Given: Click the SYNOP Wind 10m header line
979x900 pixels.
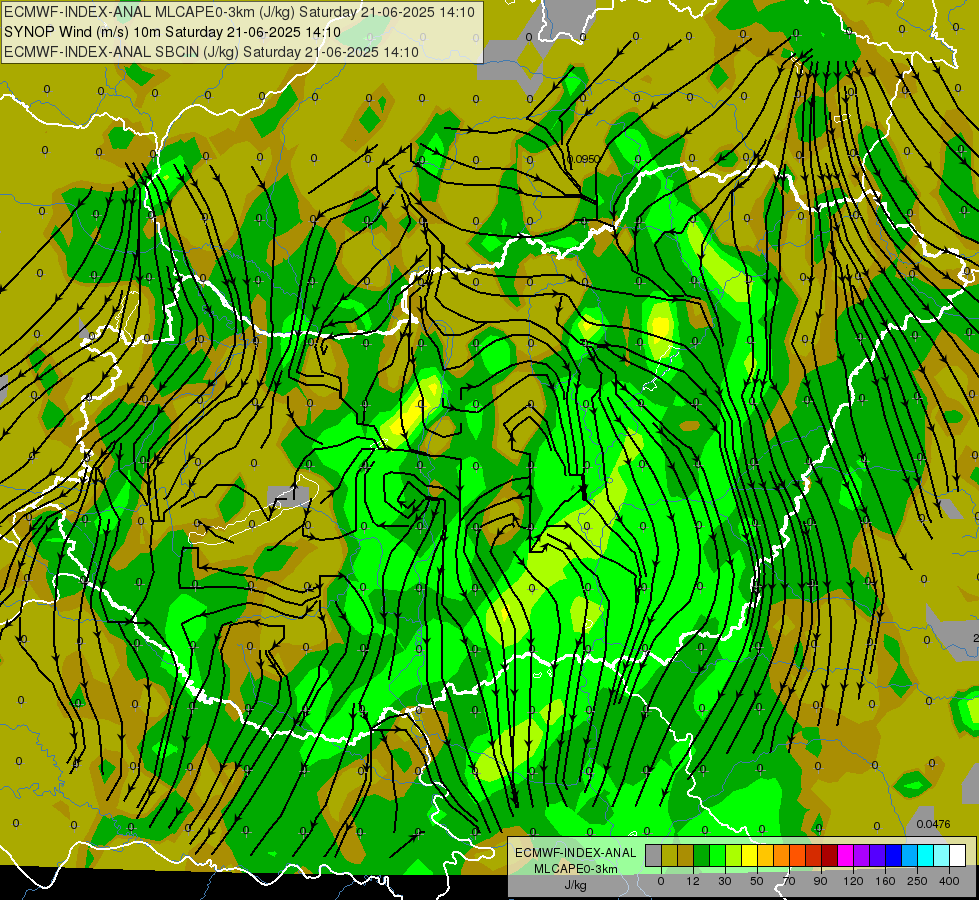Looking at the screenshot, I should coord(172,32).
